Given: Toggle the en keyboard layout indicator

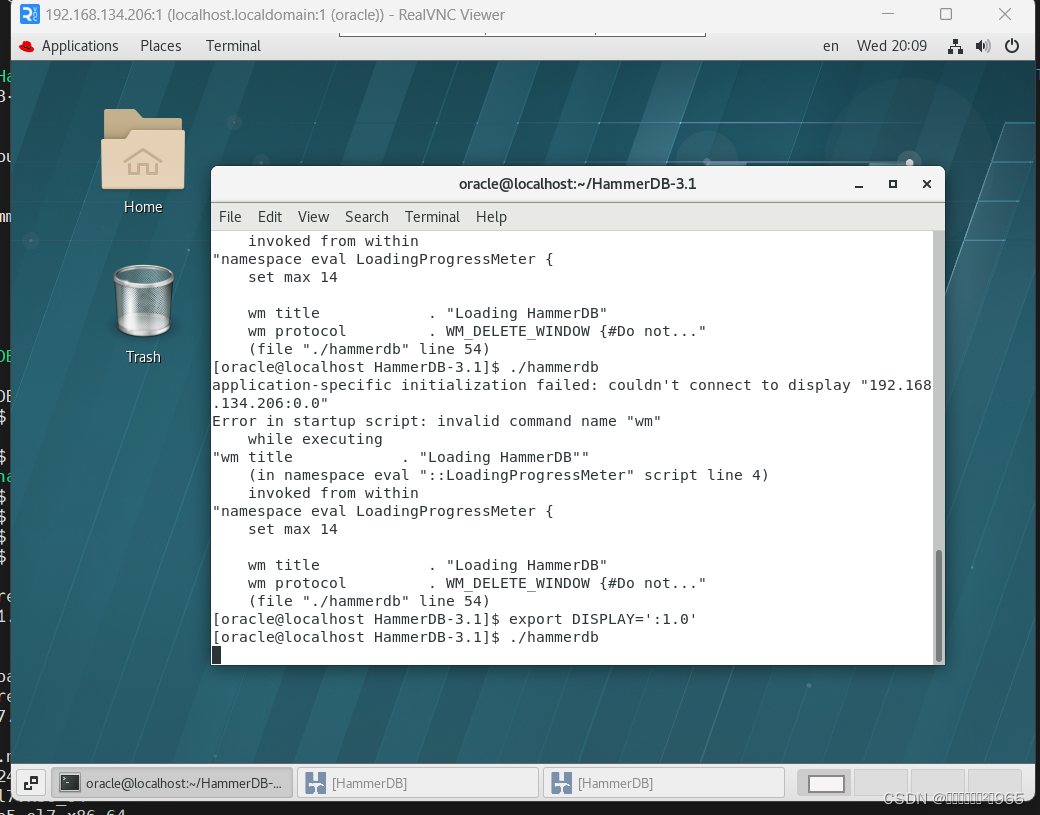Looking at the screenshot, I should pyautogui.click(x=830, y=45).
